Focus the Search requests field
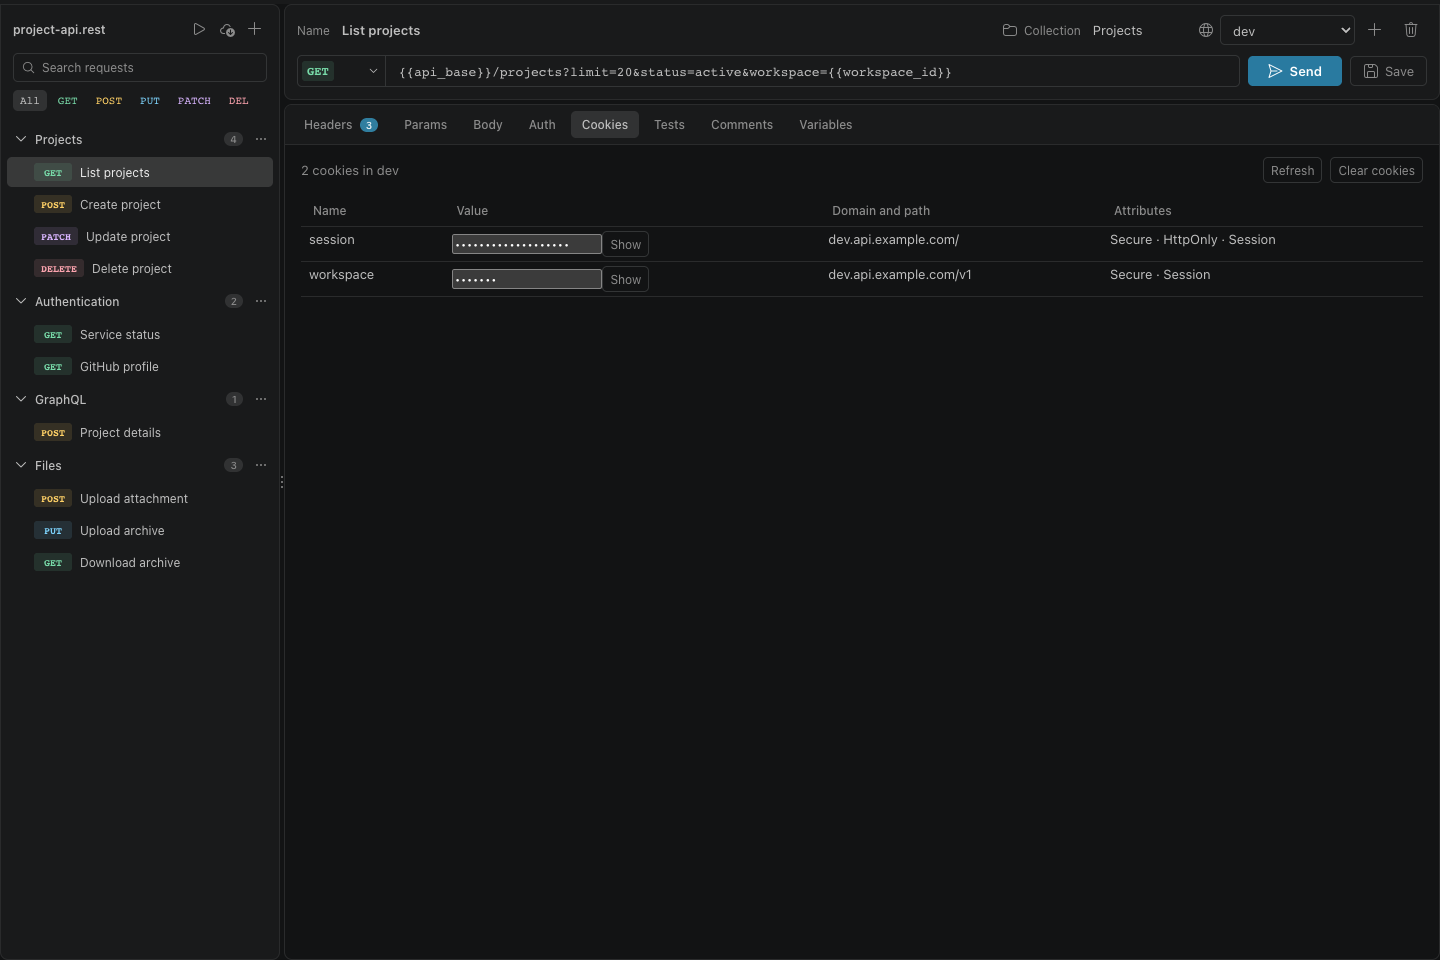This screenshot has height=960, width=1440. click(x=140, y=68)
